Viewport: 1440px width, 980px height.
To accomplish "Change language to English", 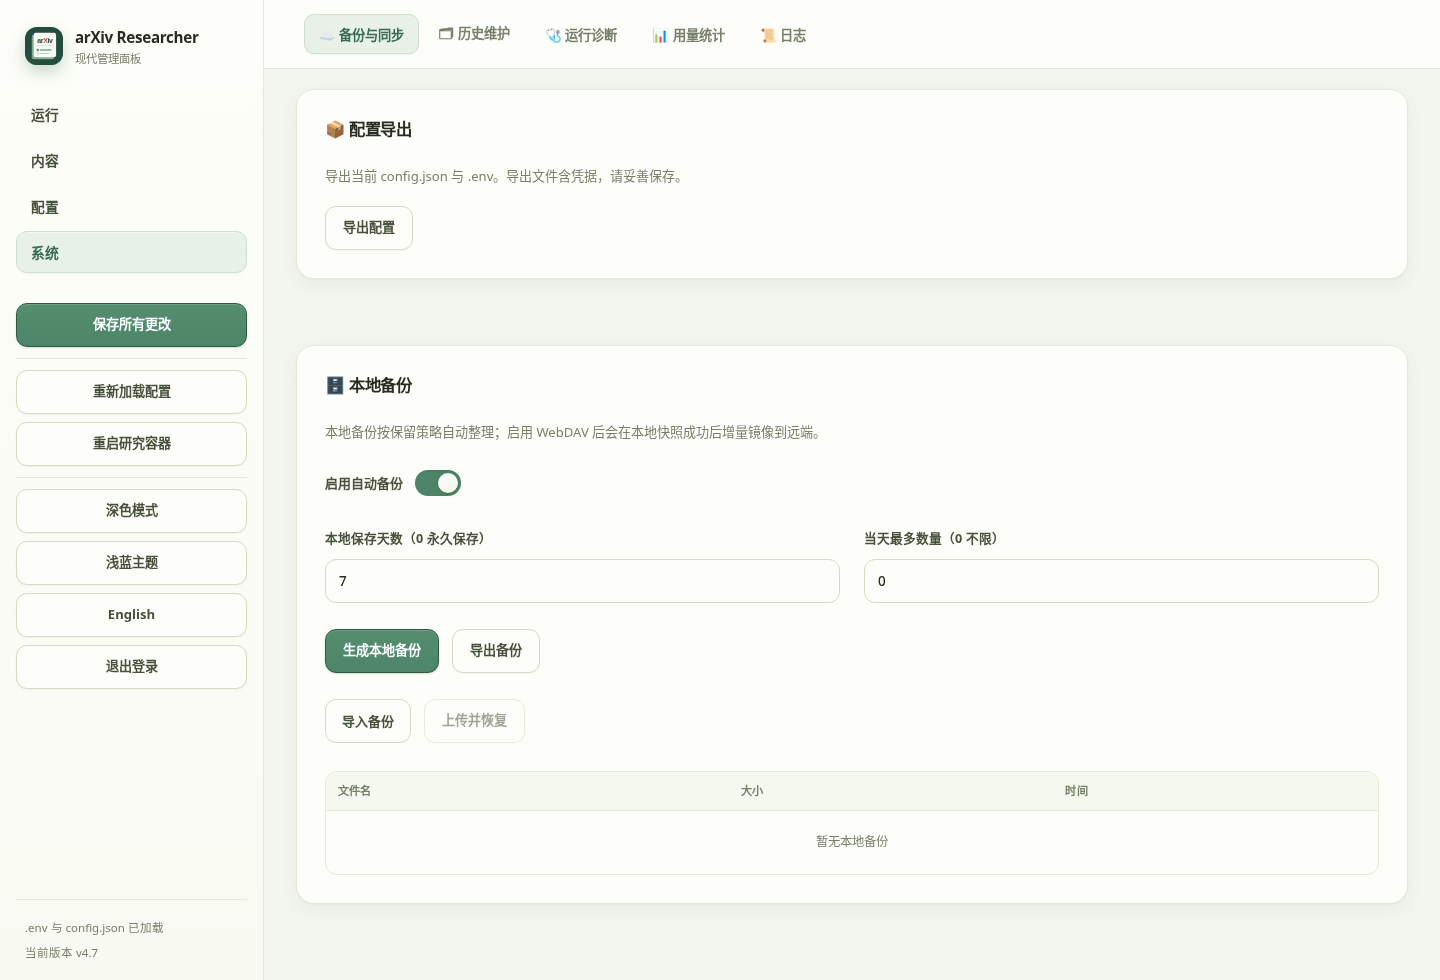I will (131, 615).
